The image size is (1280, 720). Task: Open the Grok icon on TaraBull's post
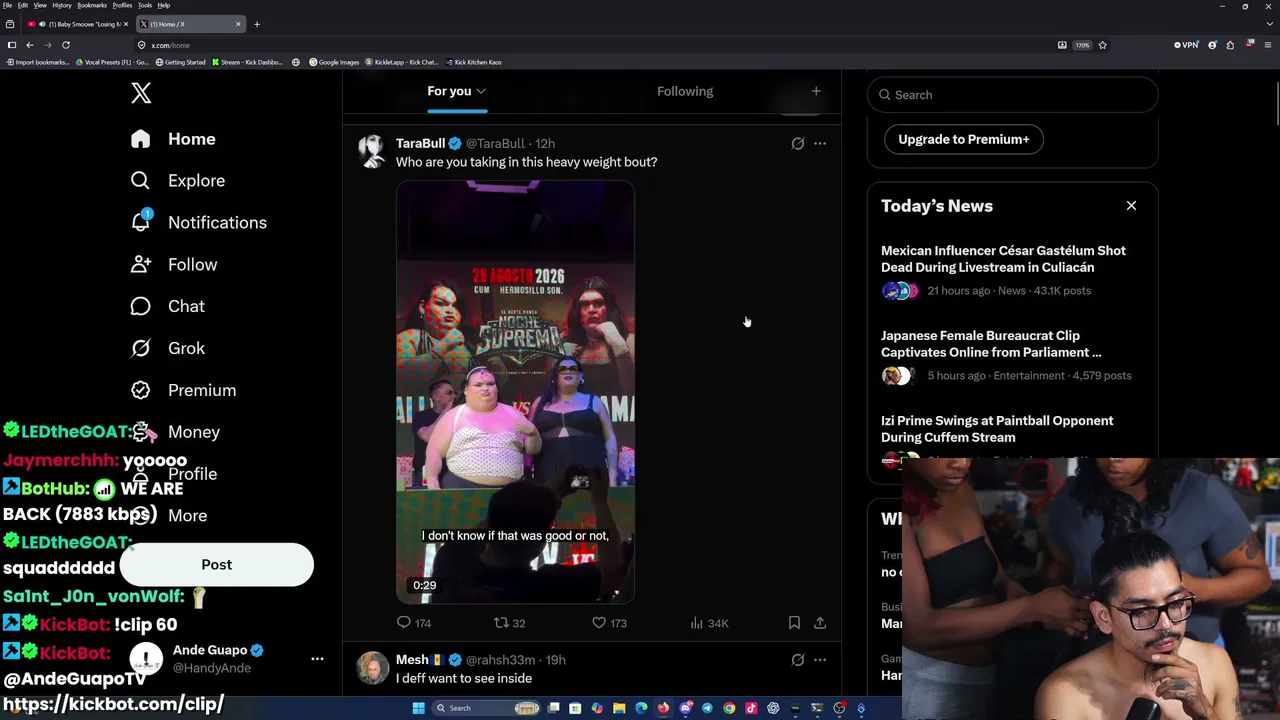[798, 144]
